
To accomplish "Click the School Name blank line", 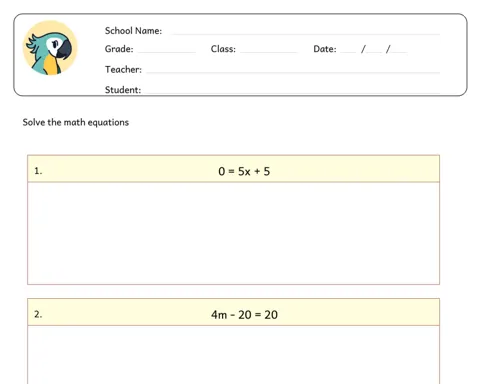I will coord(306,32).
